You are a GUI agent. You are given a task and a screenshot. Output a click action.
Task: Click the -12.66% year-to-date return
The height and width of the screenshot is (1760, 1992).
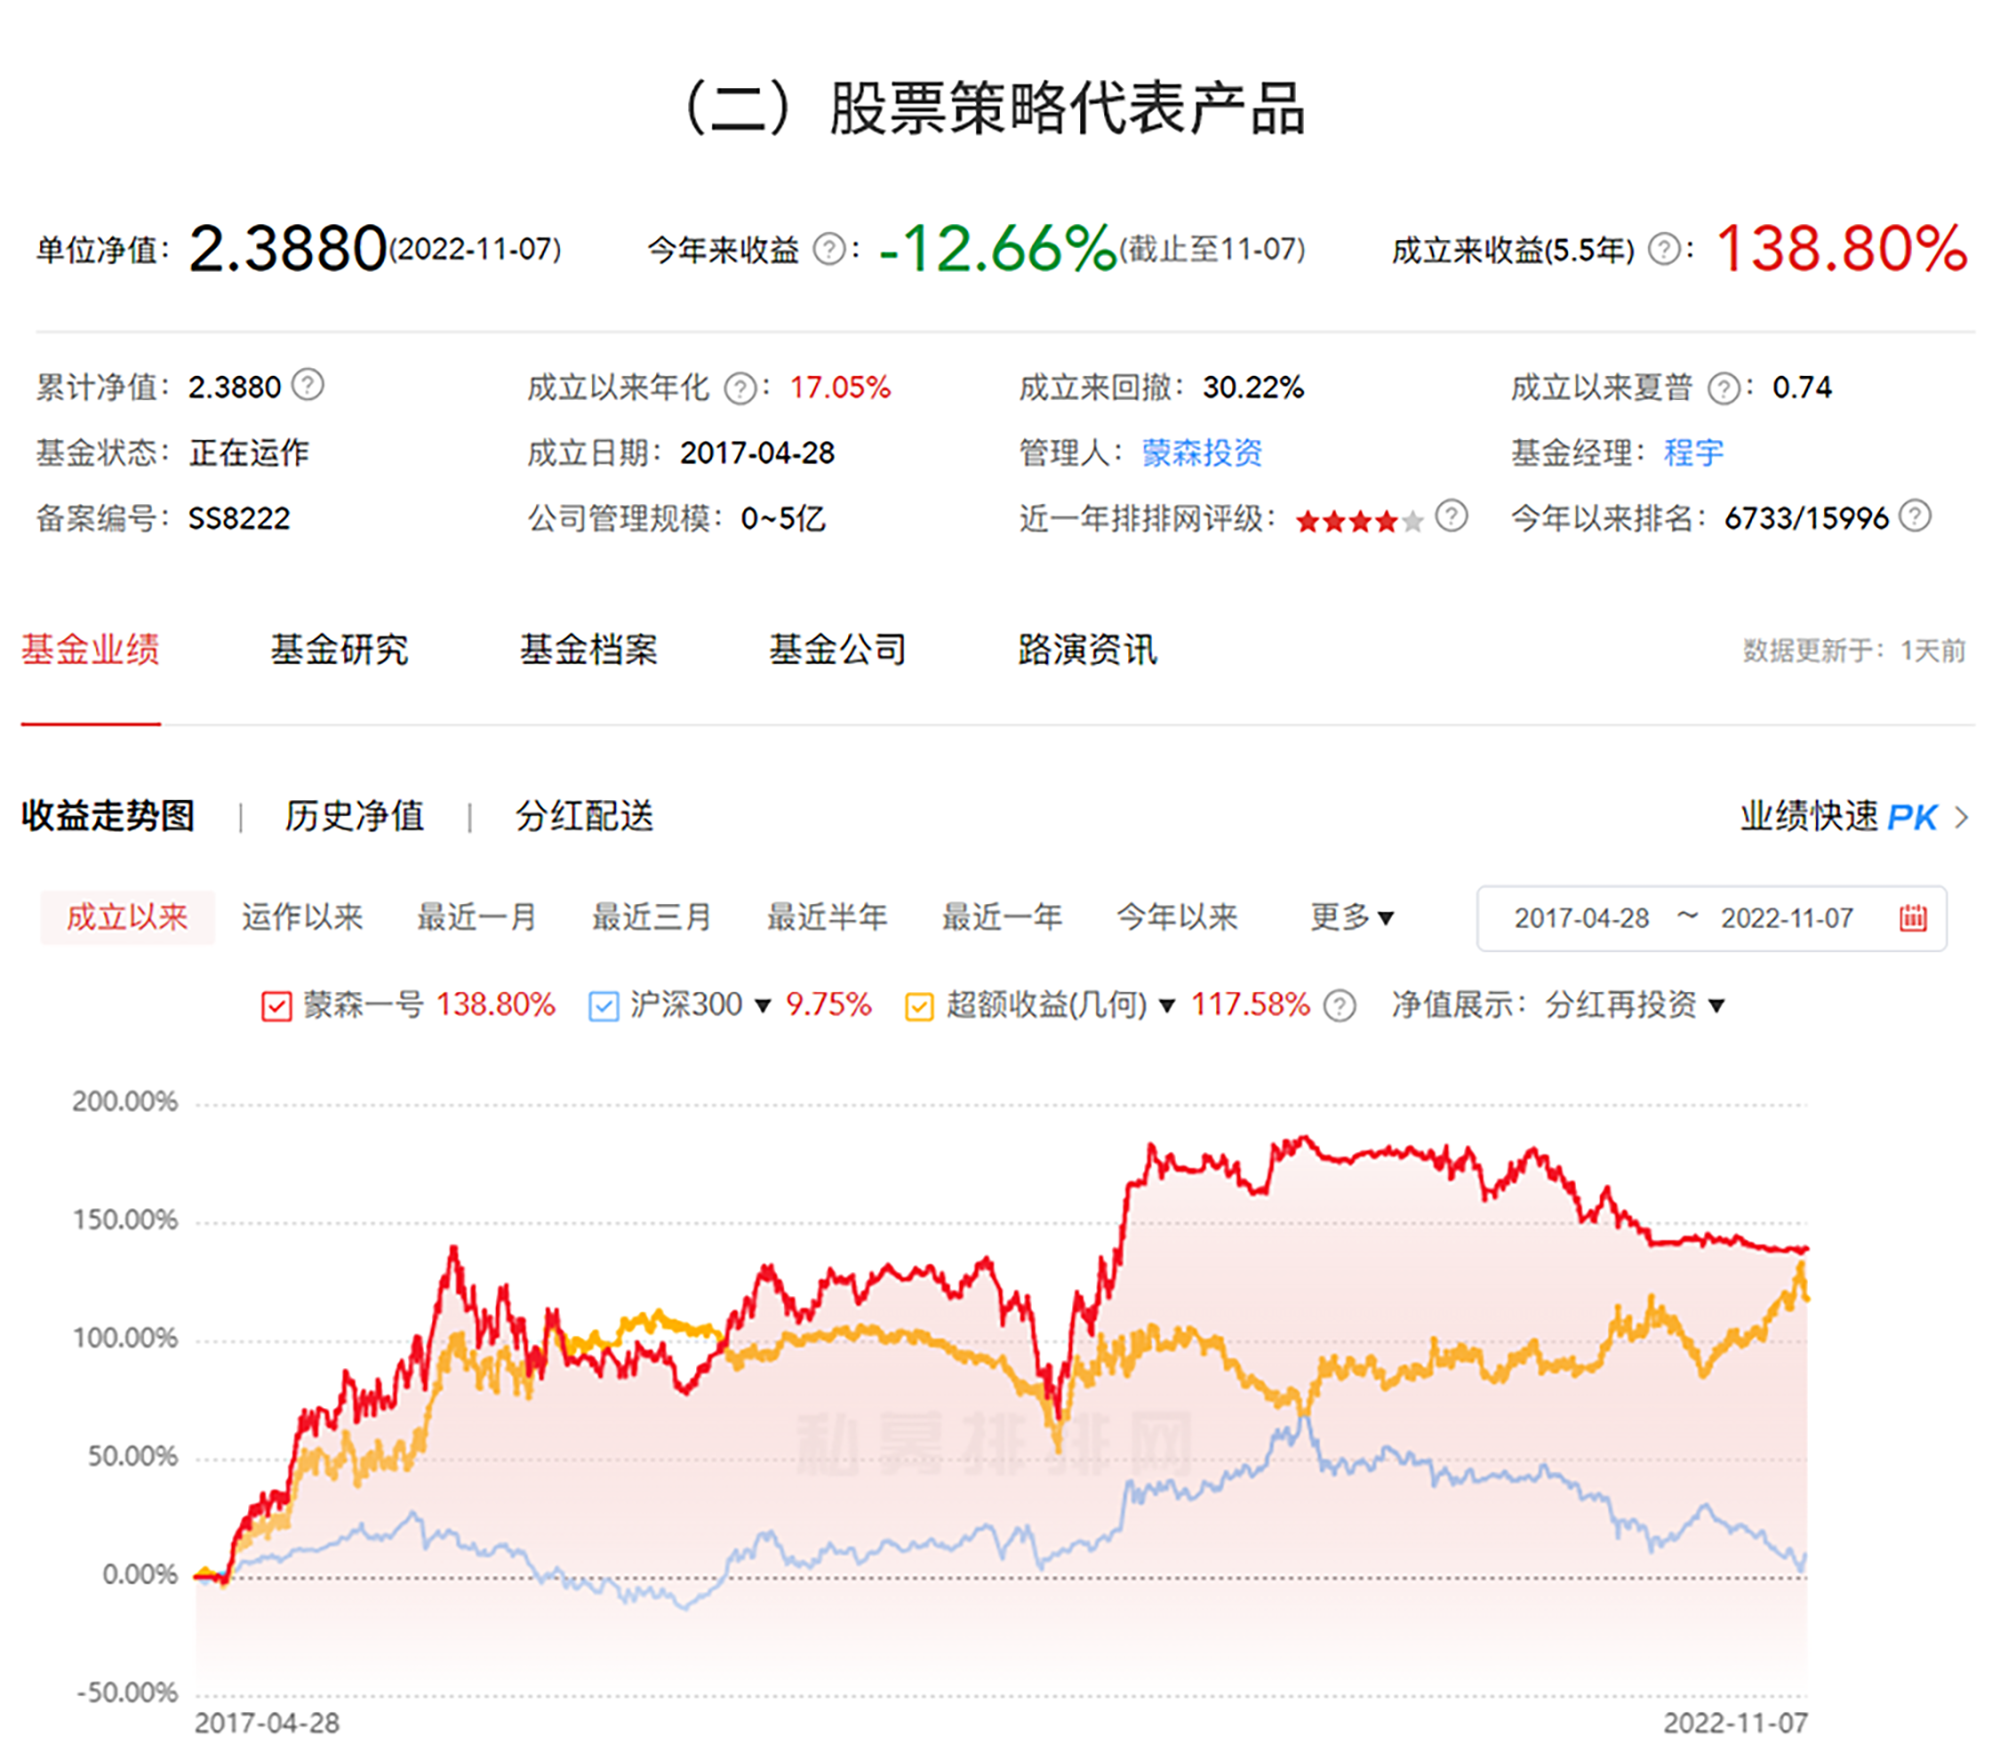click(x=997, y=248)
